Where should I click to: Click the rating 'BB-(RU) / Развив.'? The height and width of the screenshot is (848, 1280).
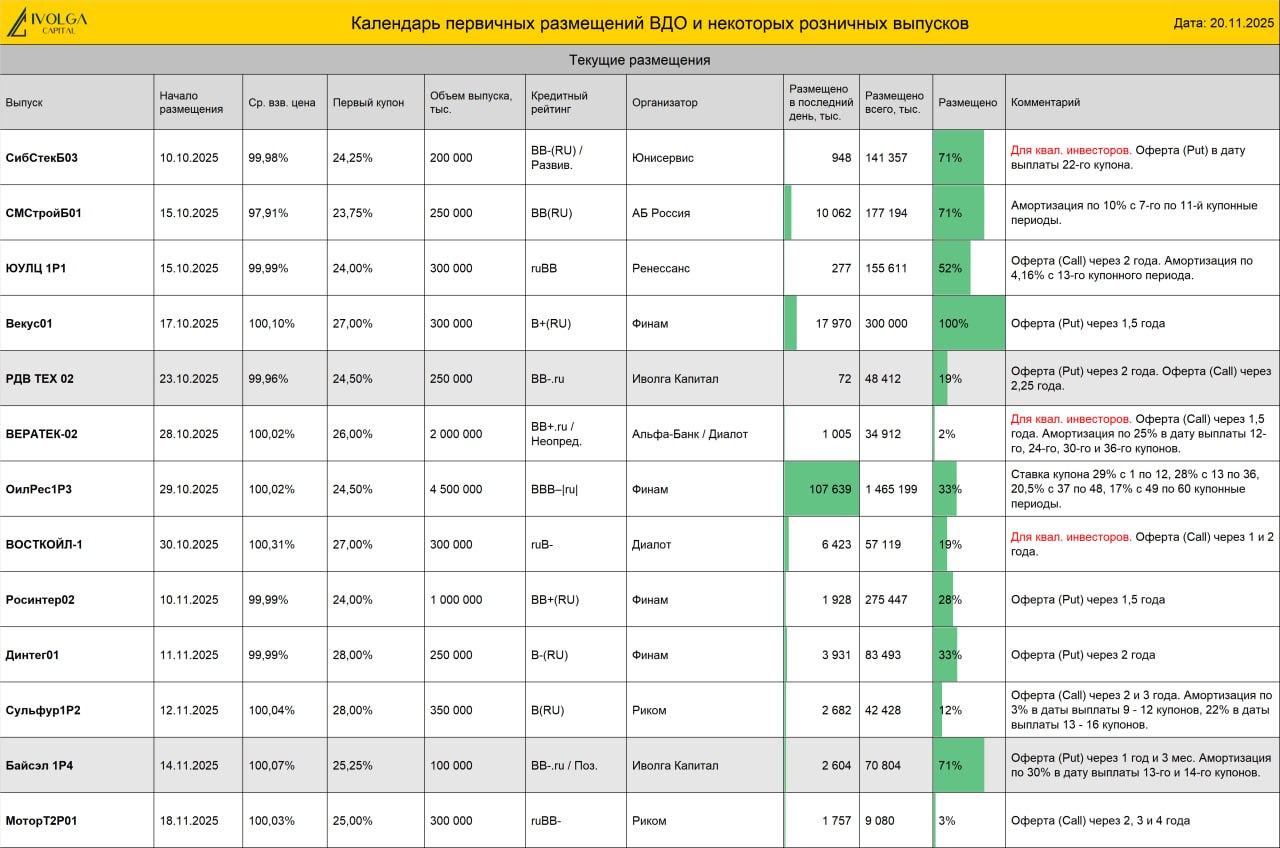[557, 157]
